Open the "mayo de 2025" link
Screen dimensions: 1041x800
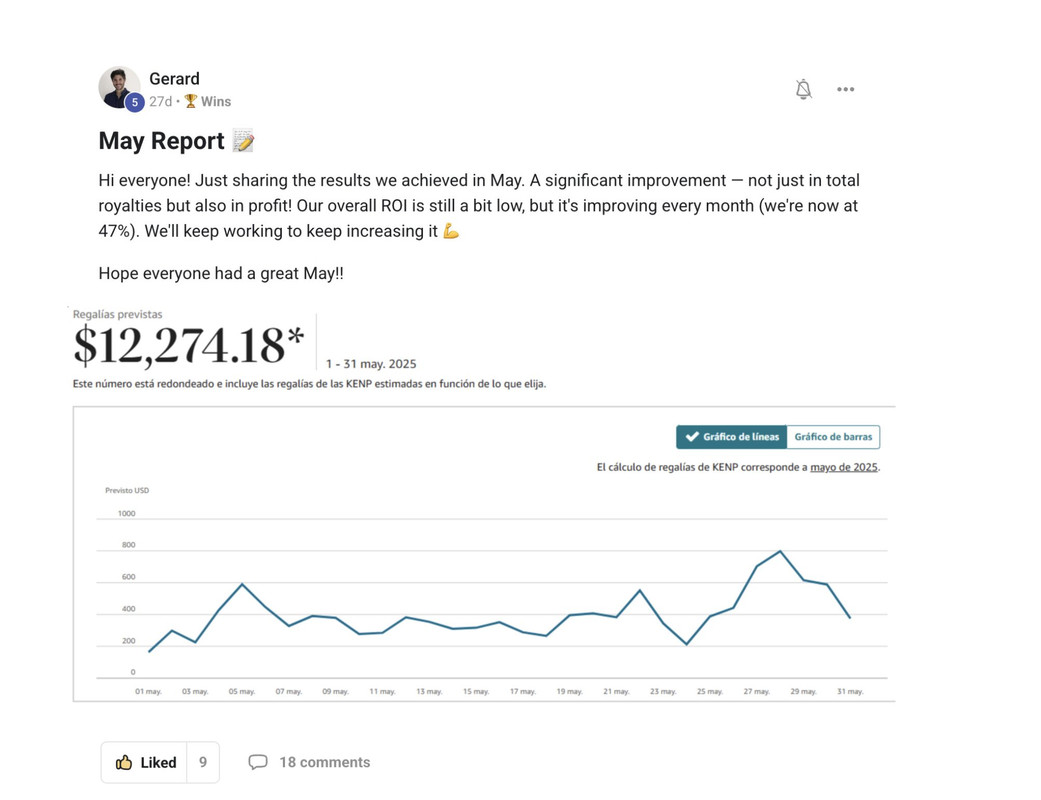844,467
